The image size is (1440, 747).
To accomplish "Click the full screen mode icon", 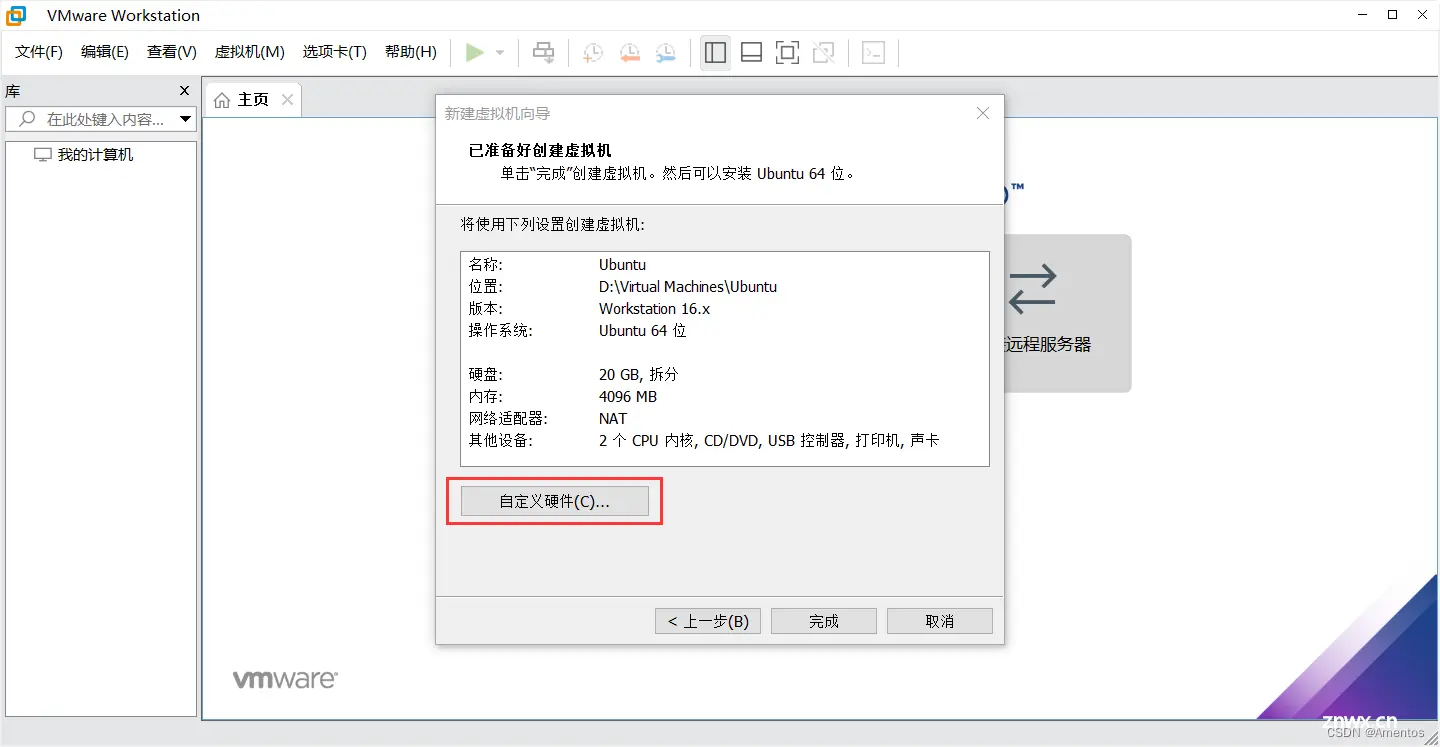I will coord(788,52).
